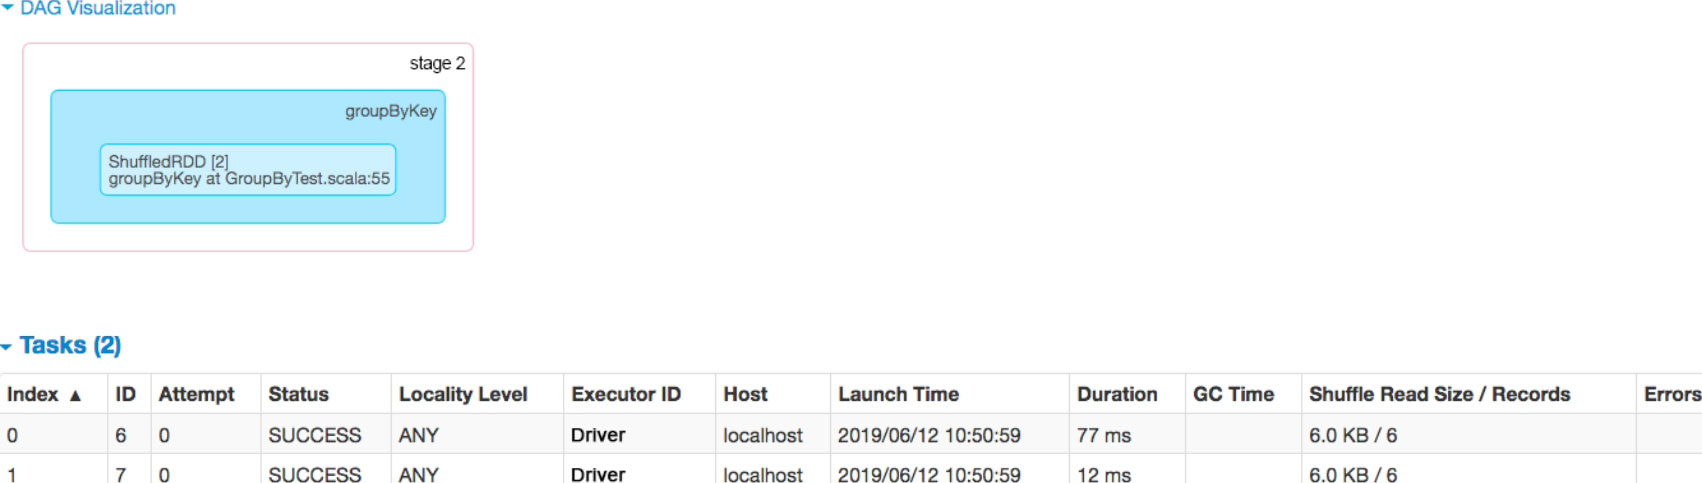
Task: Click the groupByKey cluster label
Action: pos(391,111)
